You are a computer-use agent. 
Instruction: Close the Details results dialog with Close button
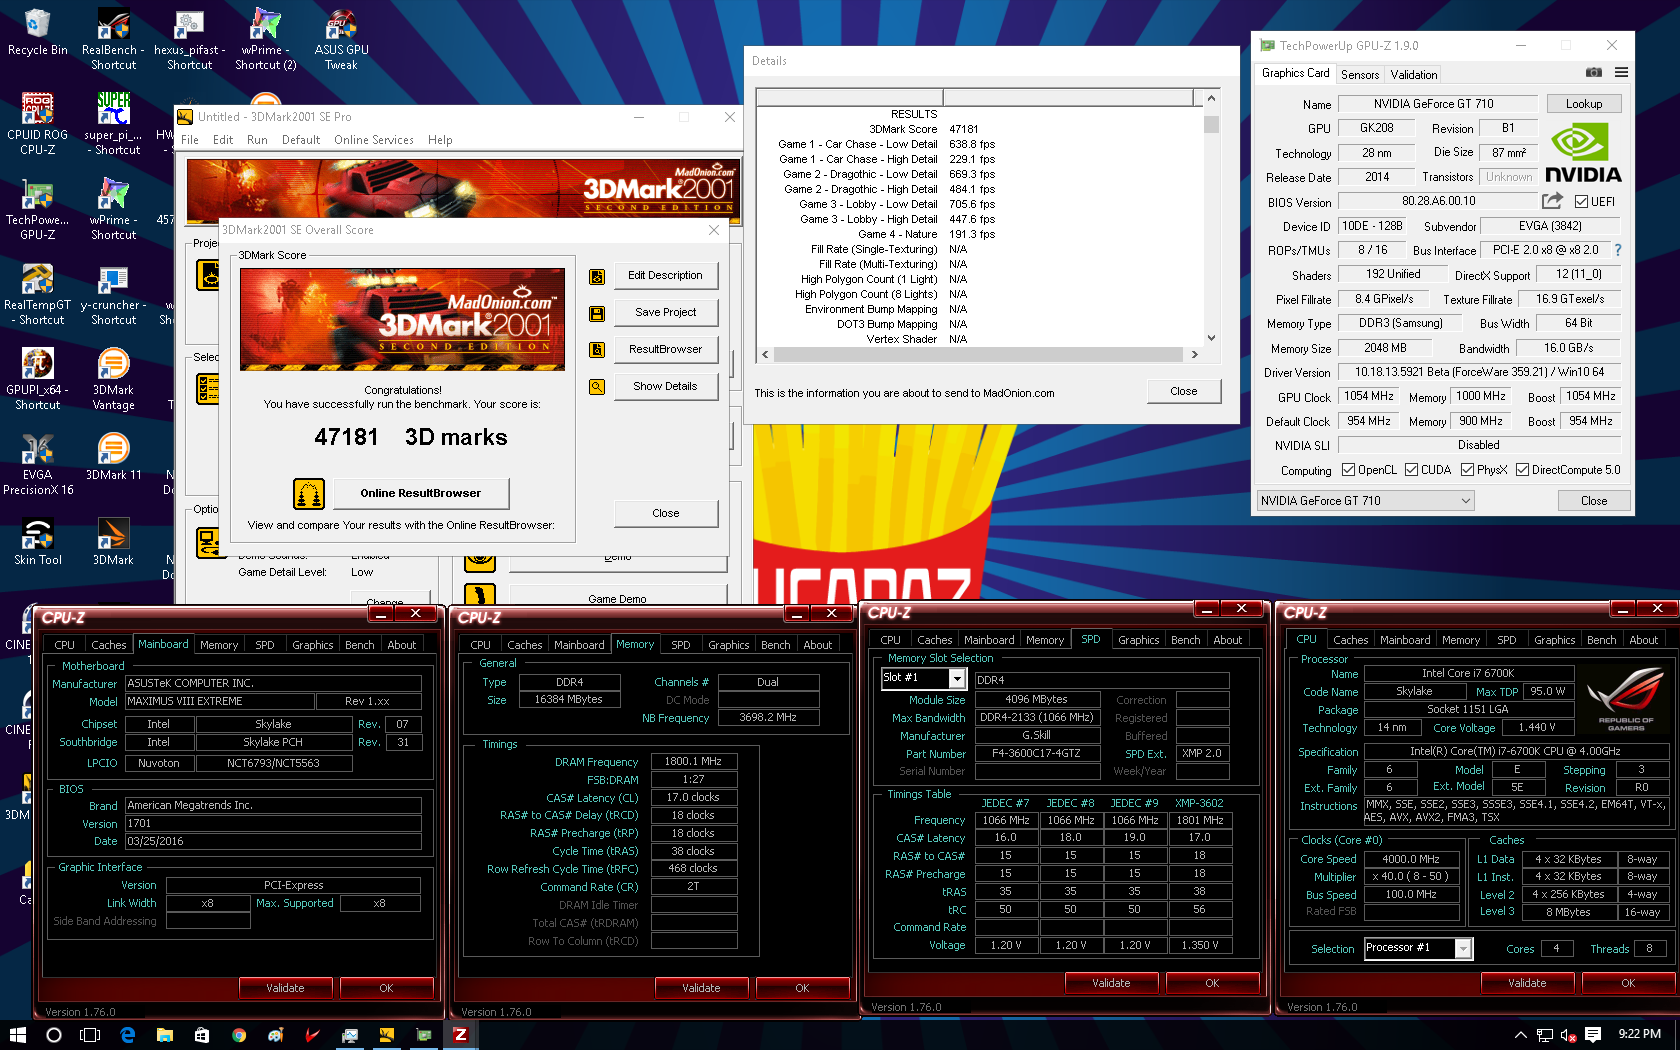[x=1184, y=391]
